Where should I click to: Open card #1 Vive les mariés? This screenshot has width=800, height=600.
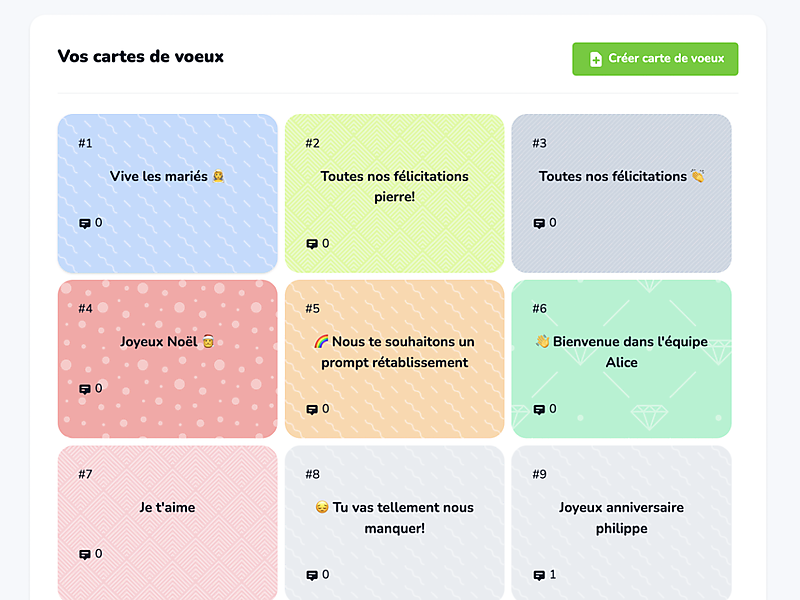167,193
